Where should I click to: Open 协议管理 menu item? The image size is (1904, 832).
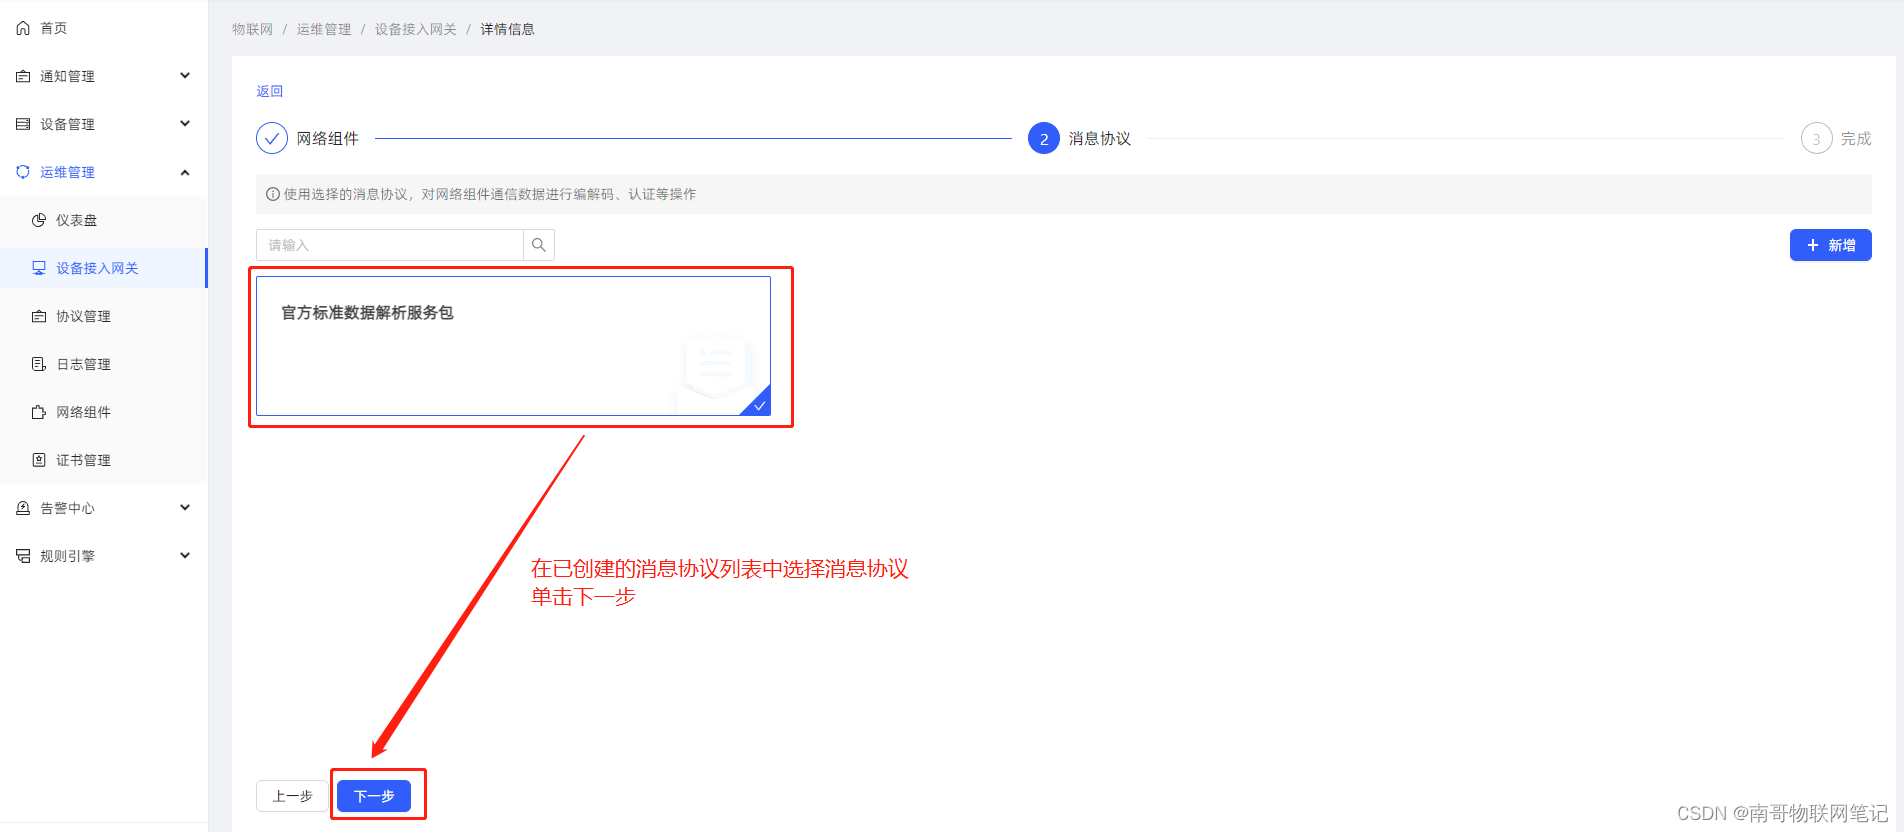(104, 316)
